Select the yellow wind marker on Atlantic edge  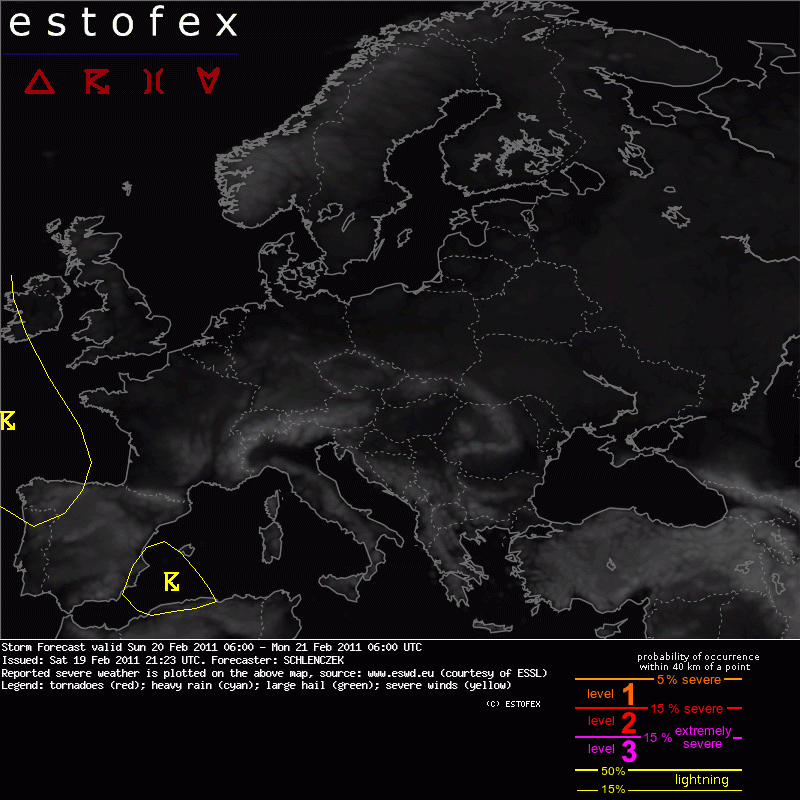click(8, 421)
